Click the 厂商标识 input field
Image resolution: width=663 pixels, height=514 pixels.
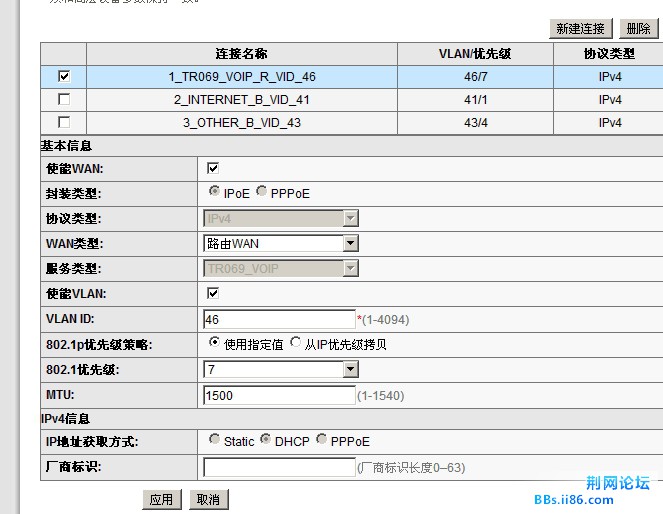point(279,467)
